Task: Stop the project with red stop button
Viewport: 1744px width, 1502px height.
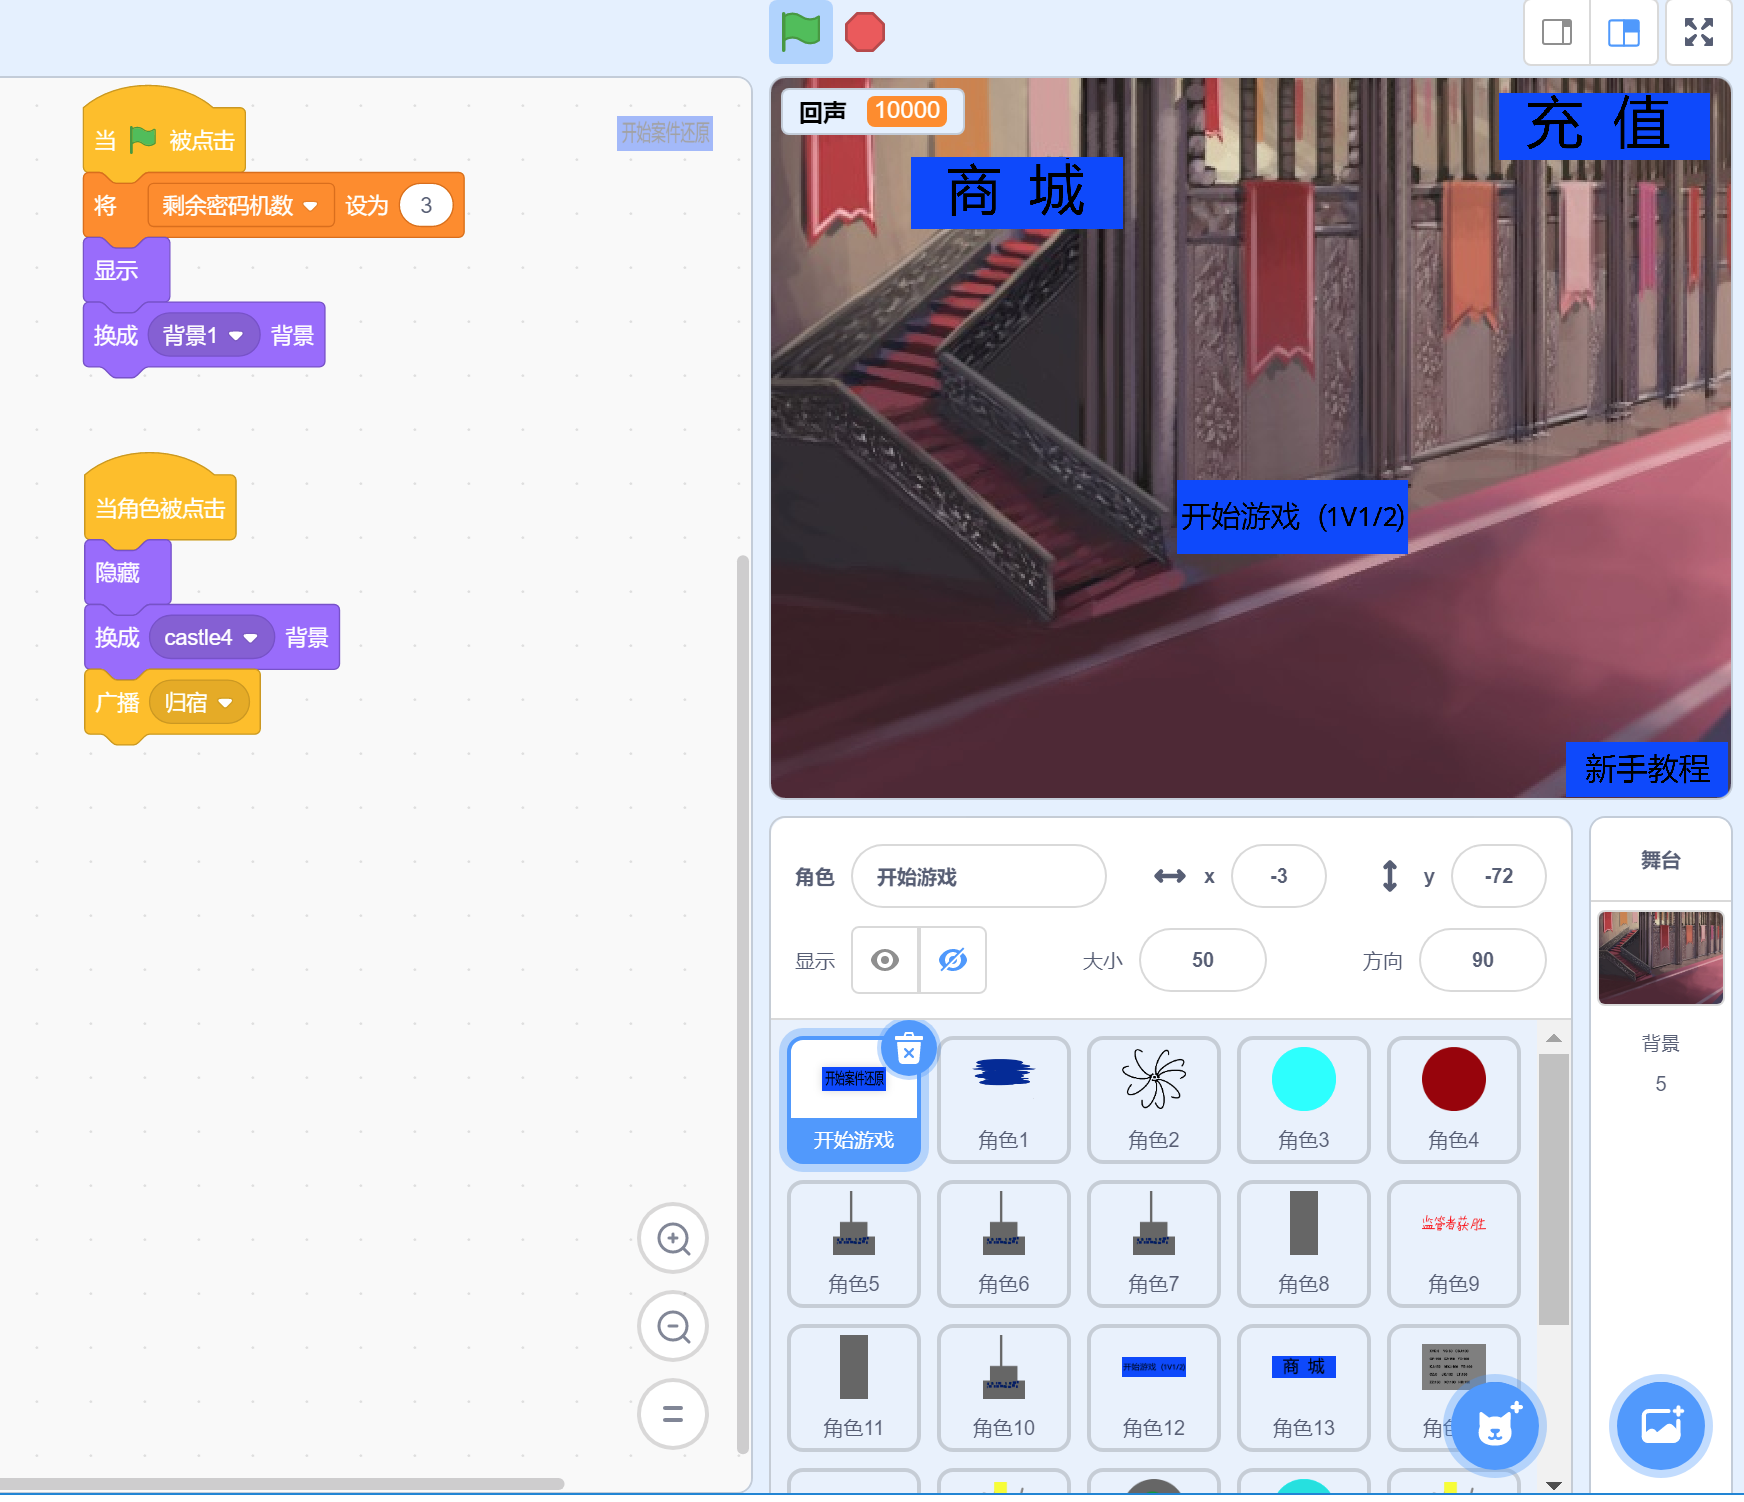Action: pyautogui.click(x=865, y=32)
